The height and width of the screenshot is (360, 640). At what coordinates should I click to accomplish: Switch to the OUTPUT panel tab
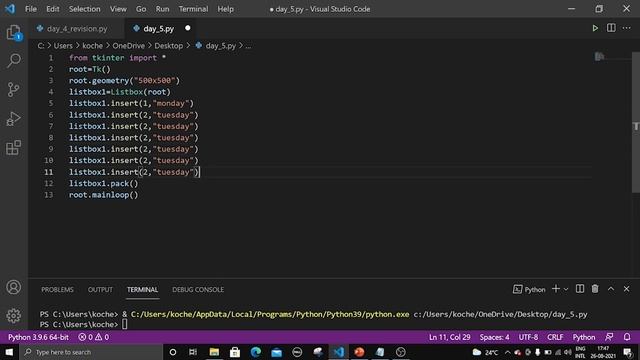pyautogui.click(x=100, y=289)
